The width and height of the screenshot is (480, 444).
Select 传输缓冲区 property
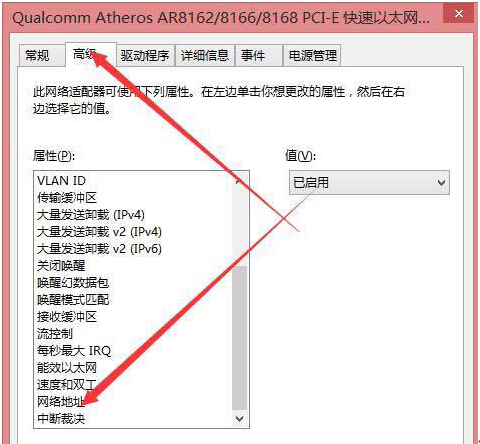pos(67,198)
